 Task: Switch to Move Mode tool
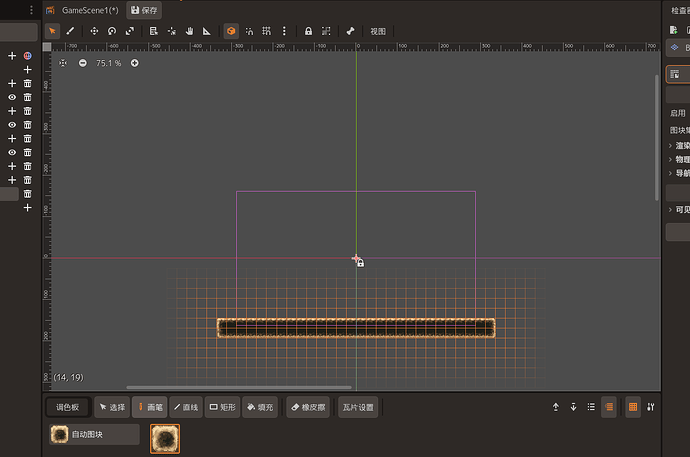[94, 31]
